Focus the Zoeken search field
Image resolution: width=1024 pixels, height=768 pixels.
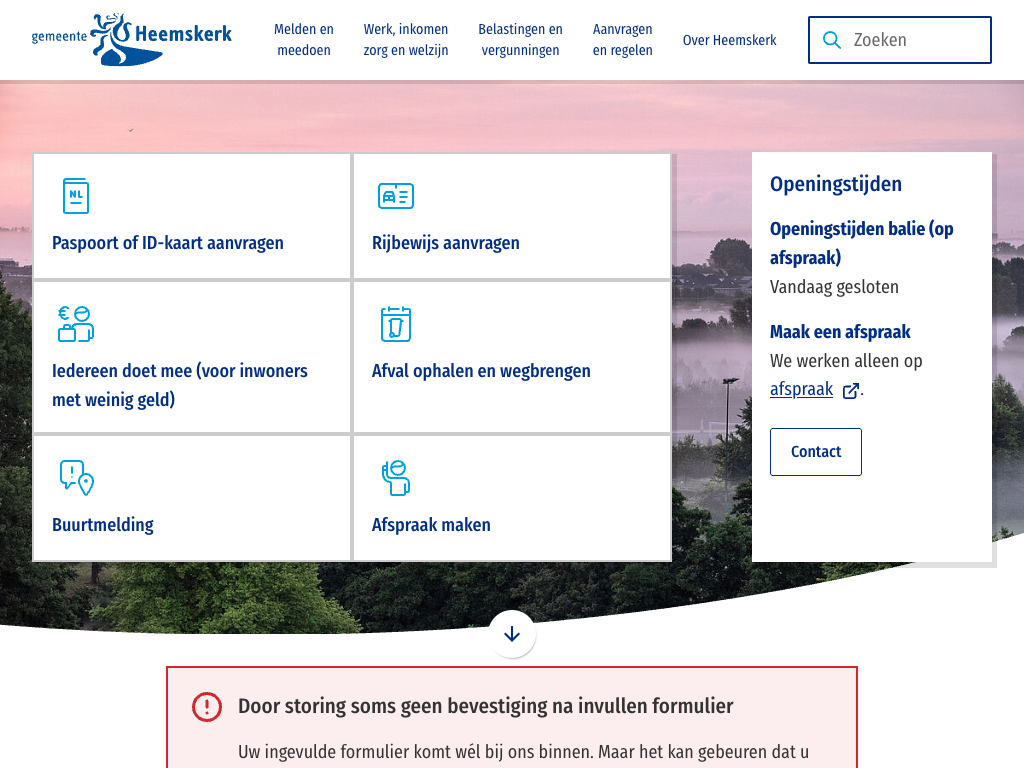(x=915, y=40)
